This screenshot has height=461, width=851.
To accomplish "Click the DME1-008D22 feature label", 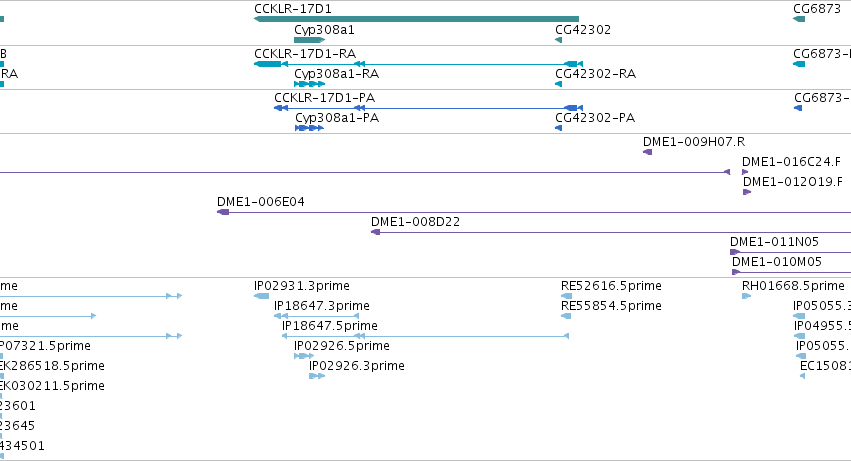I will (x=415, y=222).
